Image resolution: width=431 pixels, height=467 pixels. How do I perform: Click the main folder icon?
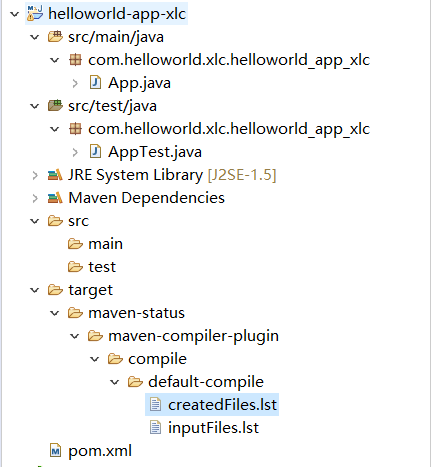[x=75, y=244]
